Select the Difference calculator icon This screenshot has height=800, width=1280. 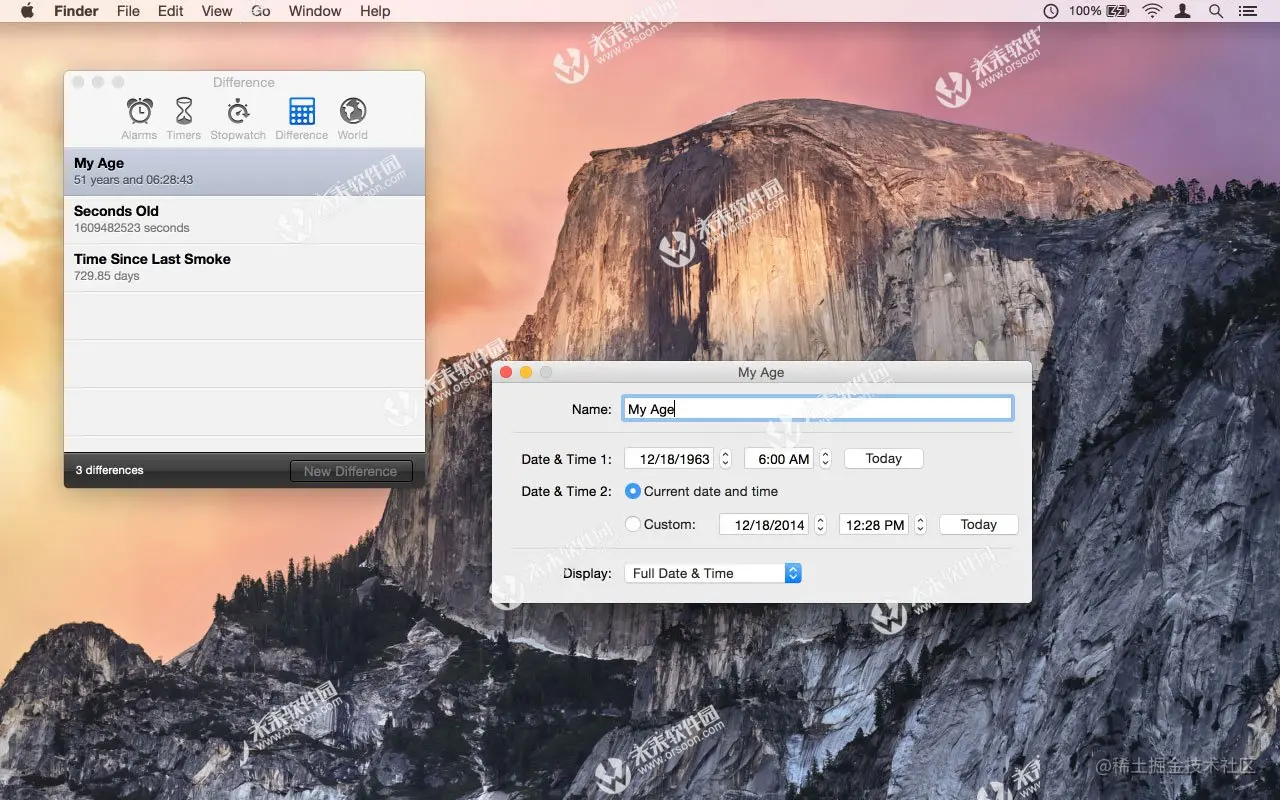tap(301, 111)
